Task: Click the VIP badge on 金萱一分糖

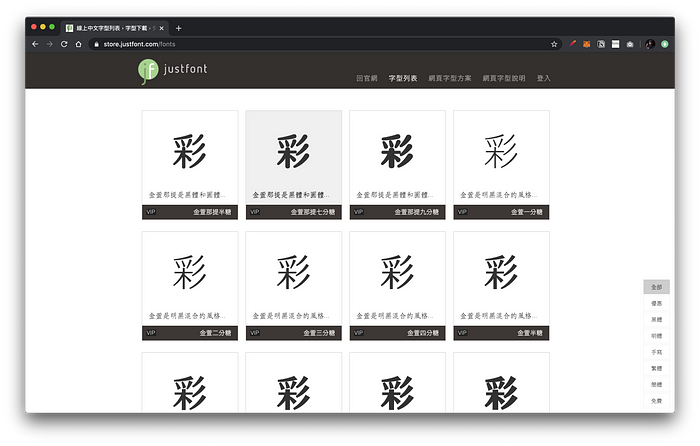Action: pos(462,212)
